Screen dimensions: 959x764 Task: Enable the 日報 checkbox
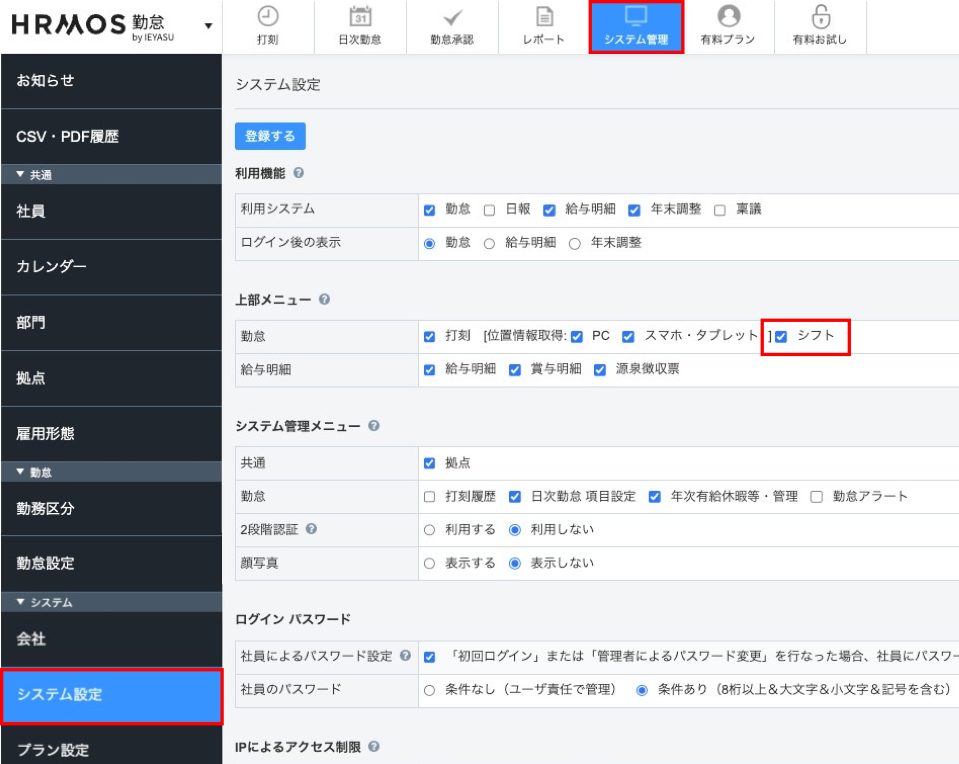point(490,210)
